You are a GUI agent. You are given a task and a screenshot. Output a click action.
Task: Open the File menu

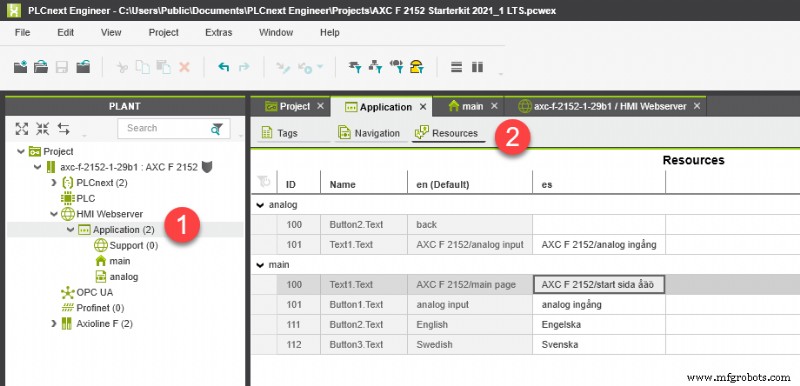pos(22,33)
